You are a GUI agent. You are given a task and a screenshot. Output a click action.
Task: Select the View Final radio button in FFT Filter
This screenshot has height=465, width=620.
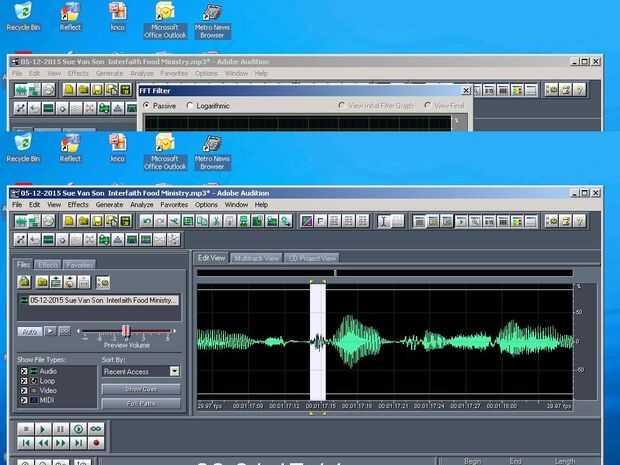pyautogui.click(x=427, y=106)
